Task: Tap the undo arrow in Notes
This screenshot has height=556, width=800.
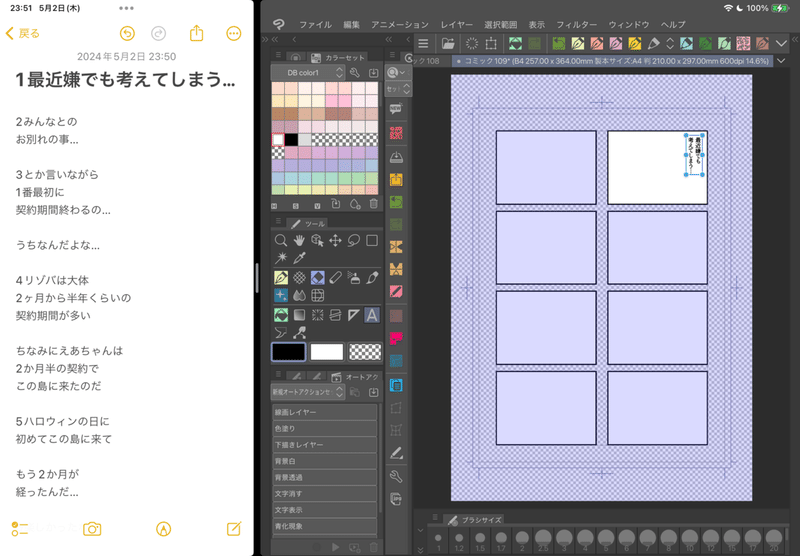Action: tap(127, 34)
